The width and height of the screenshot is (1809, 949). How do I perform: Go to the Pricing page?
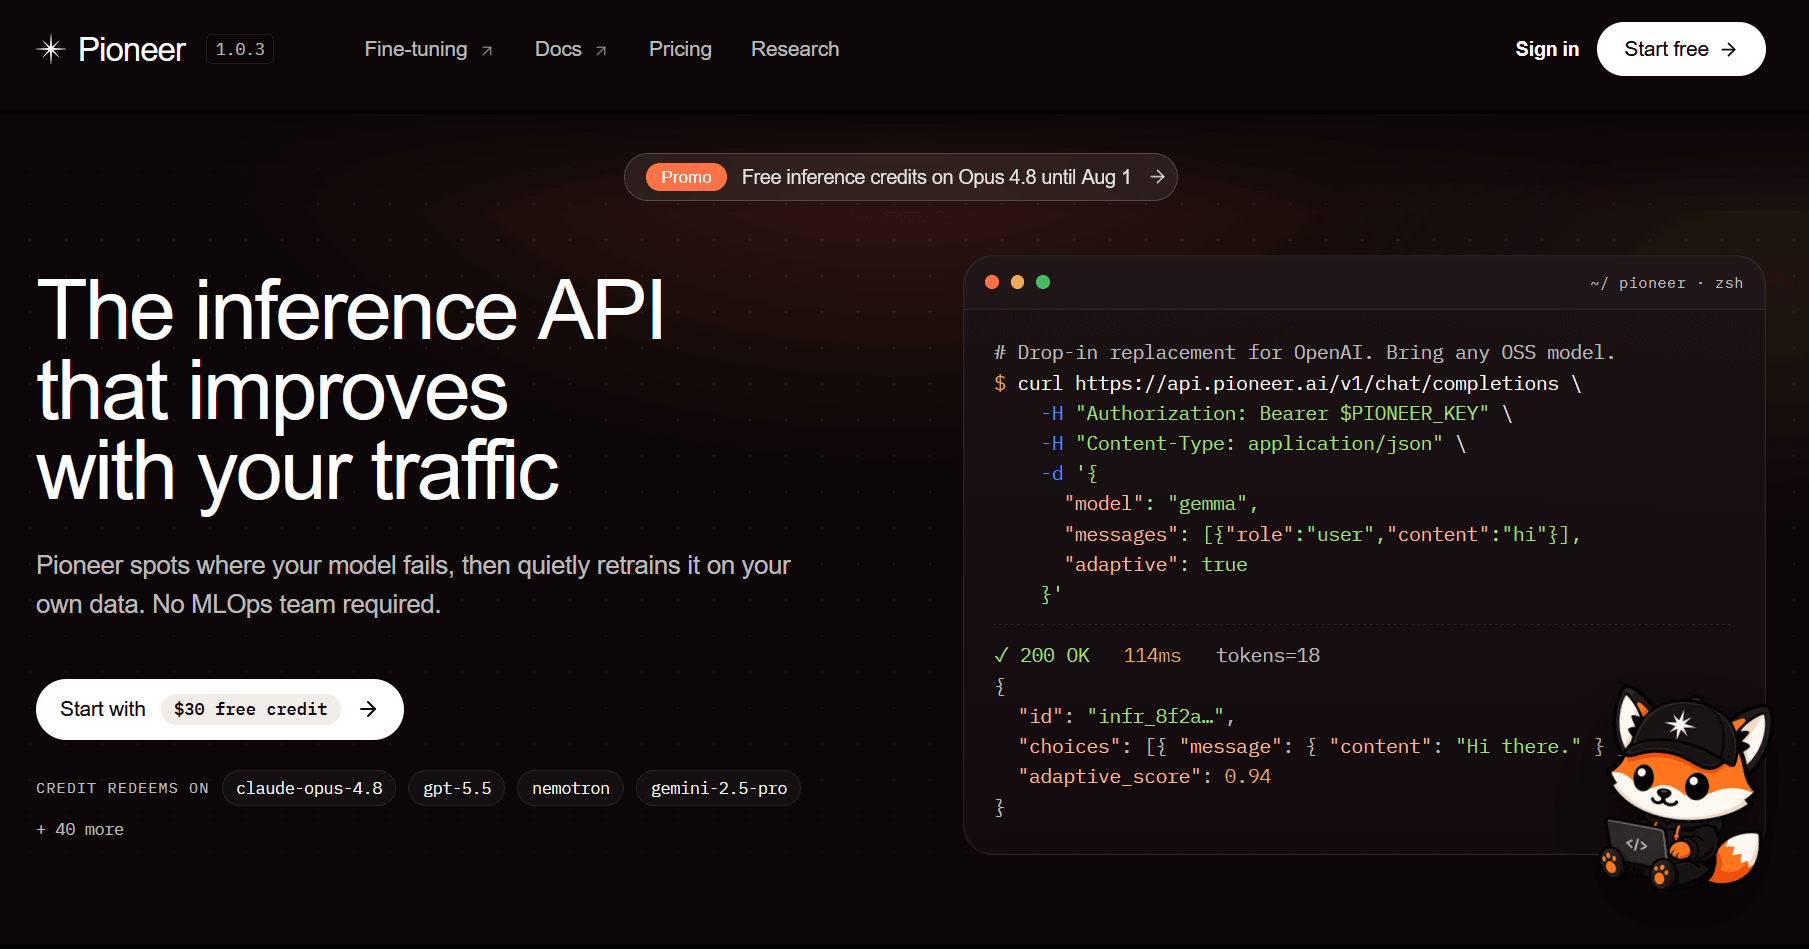tap(680, 49)
